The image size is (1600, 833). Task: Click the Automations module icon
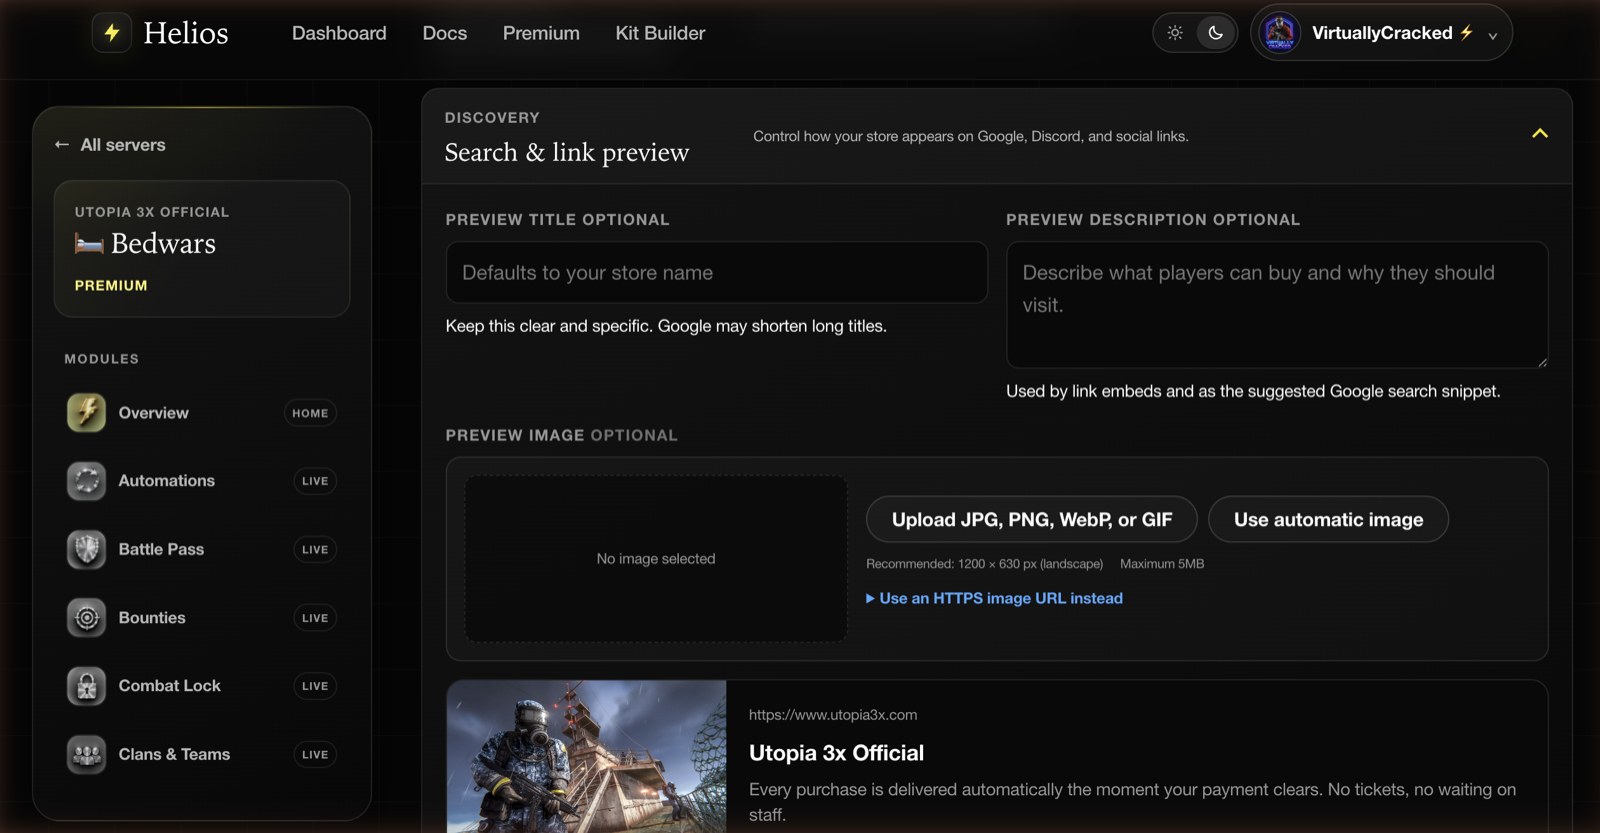[87, 481]
